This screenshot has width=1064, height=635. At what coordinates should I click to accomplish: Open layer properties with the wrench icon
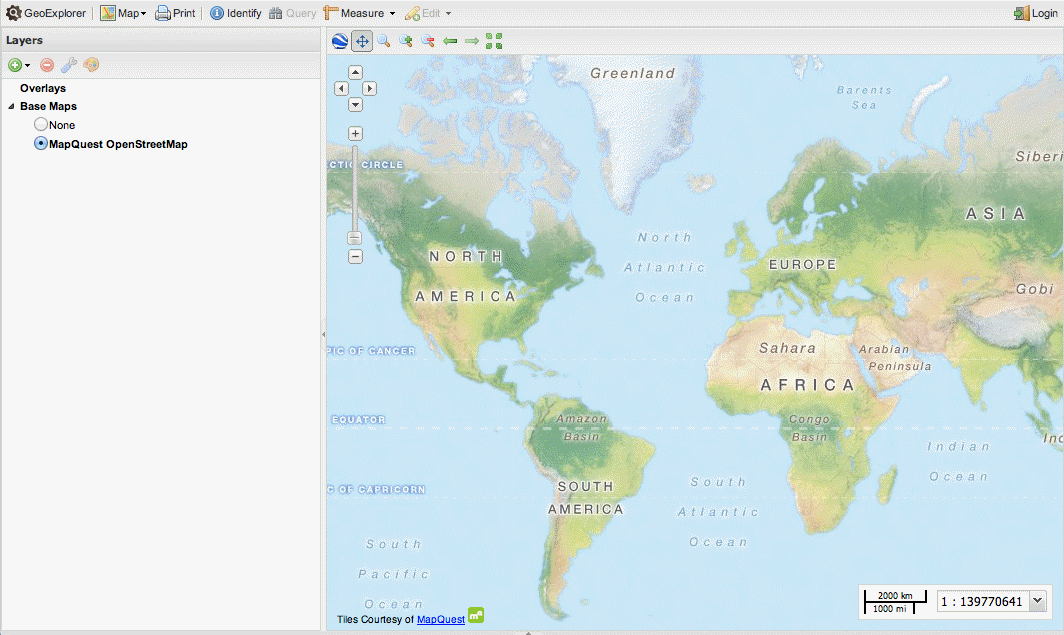68,64
